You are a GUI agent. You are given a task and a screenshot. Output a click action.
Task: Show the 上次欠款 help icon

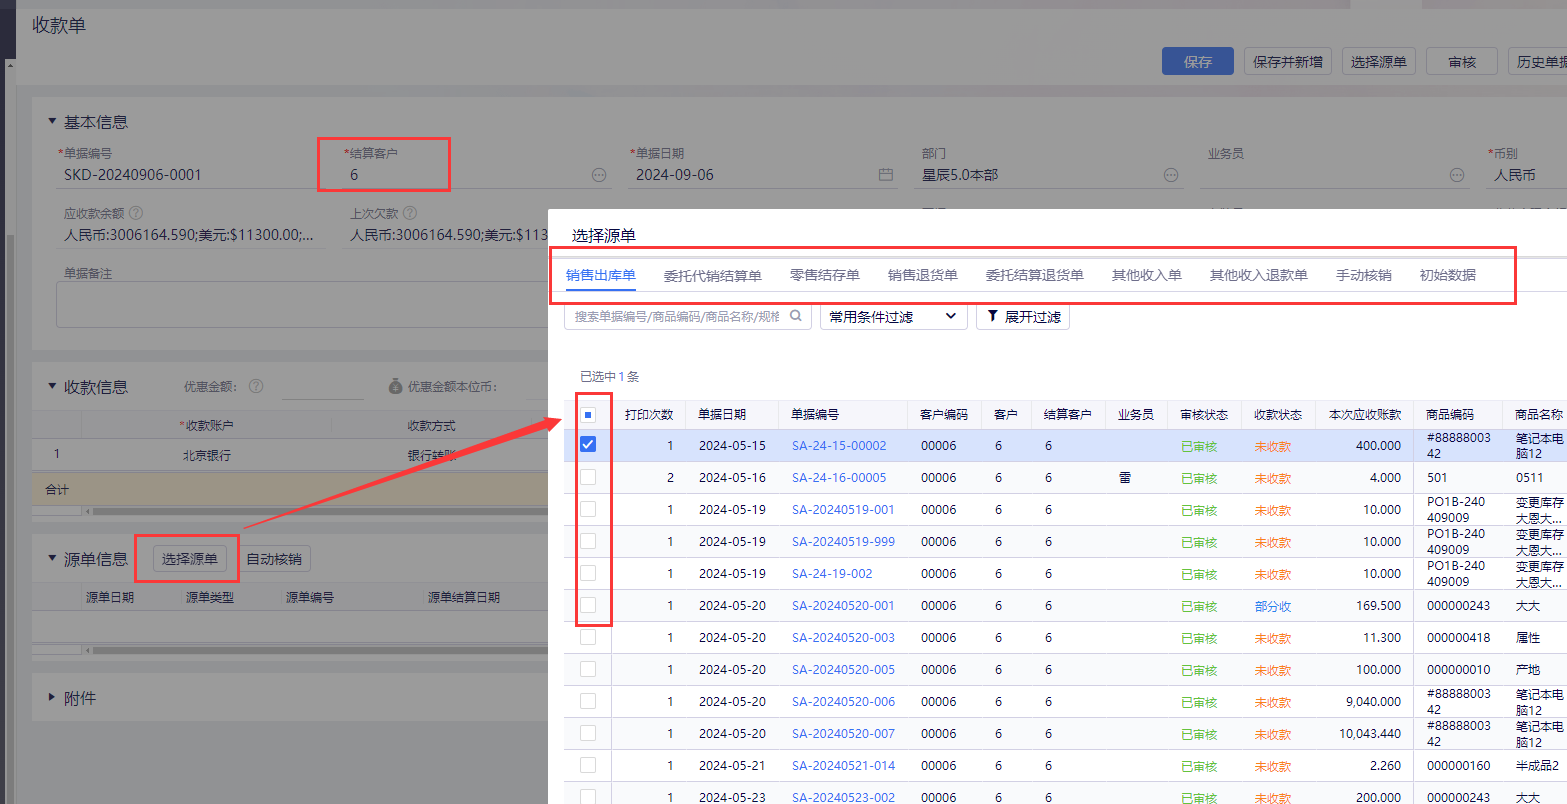coord(410,213)
